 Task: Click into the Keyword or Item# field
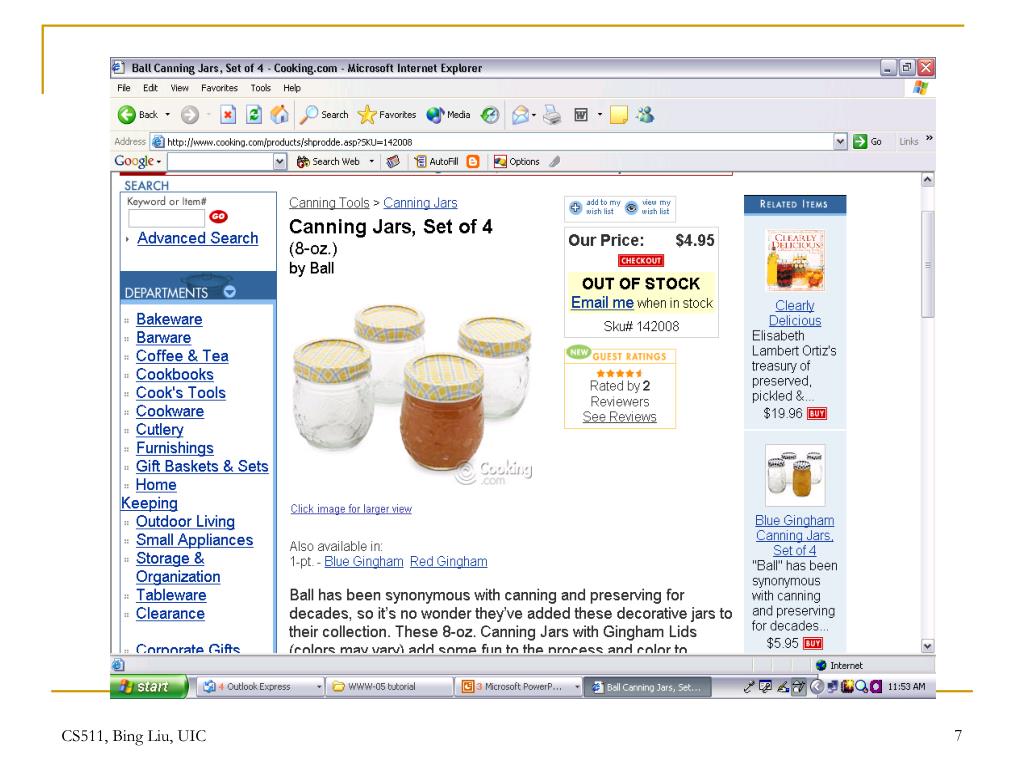(167, 218)
